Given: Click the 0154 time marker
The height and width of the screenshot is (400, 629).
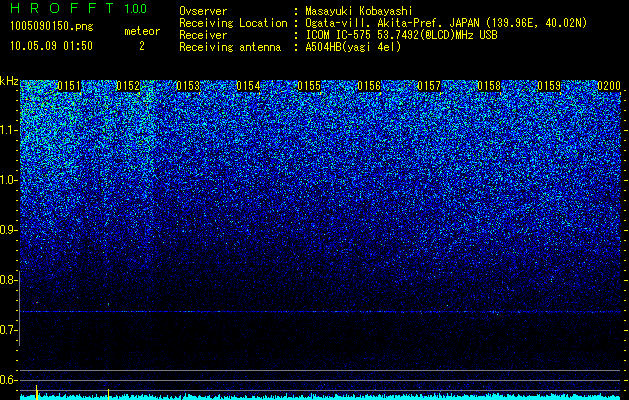Looking at the screenshot, I should [x=248, y=86].
